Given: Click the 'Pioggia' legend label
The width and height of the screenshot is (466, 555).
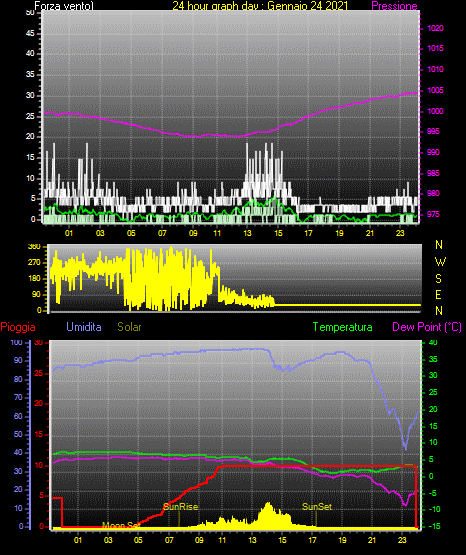Looking at the screenshot, I should click(18, 327).
